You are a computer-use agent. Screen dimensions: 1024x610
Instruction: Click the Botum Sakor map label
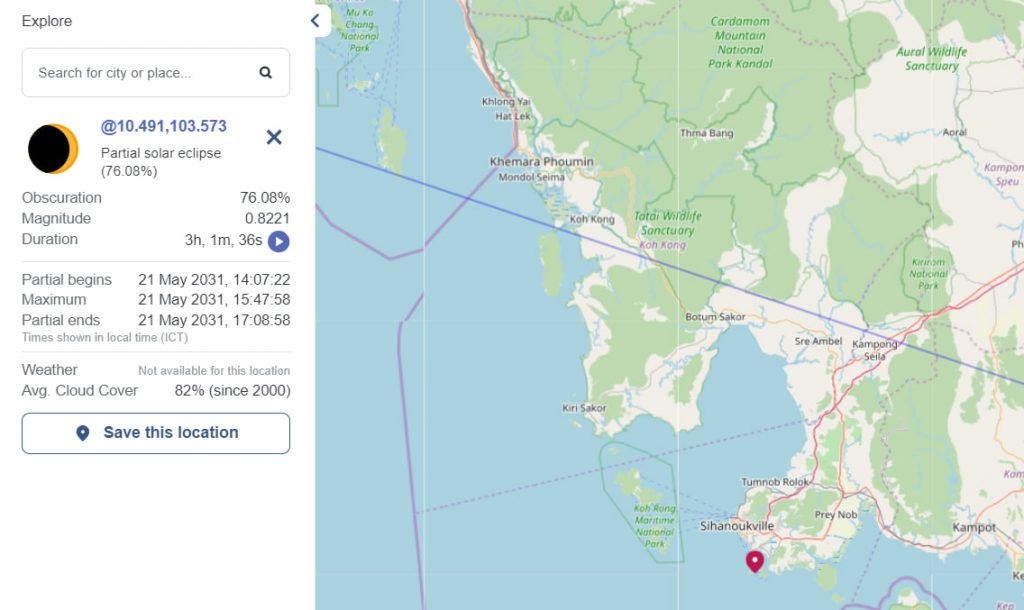pyautogui.click(x=716, y=317)
